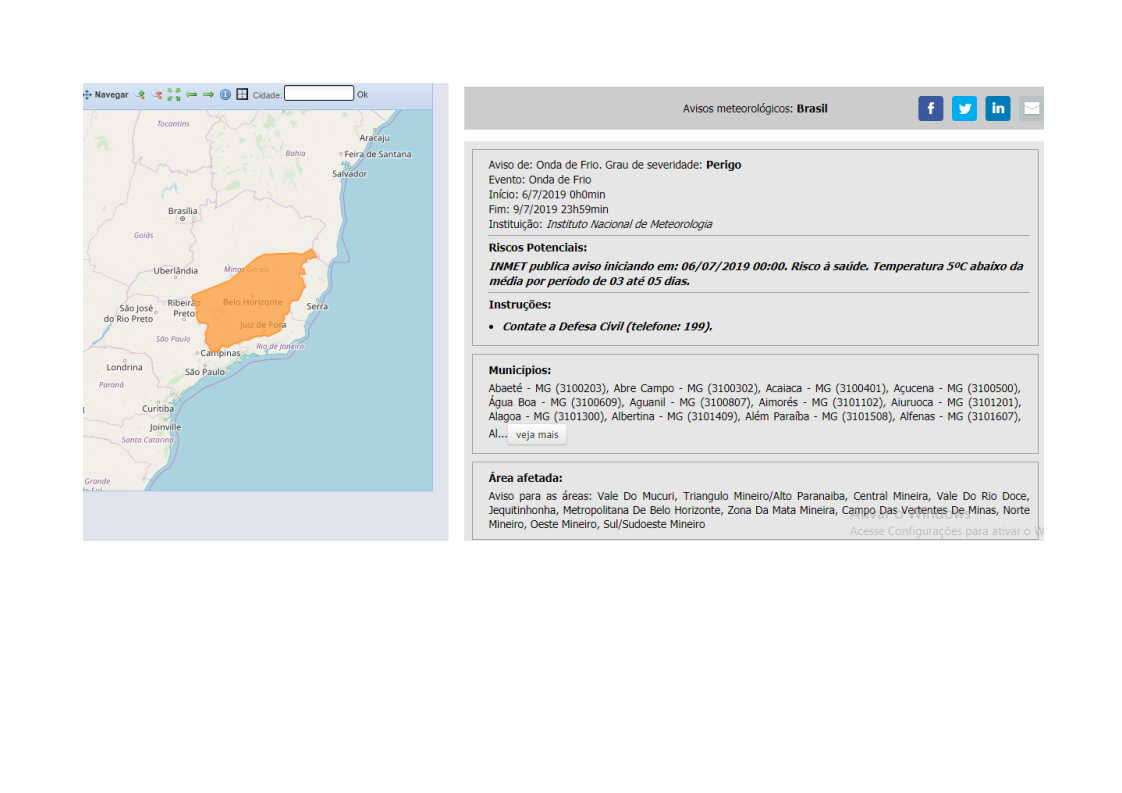Click Instituto Nacional de Meteorologia text
Viewport: 1122px width, 793px height.
[x=629, y=225]
